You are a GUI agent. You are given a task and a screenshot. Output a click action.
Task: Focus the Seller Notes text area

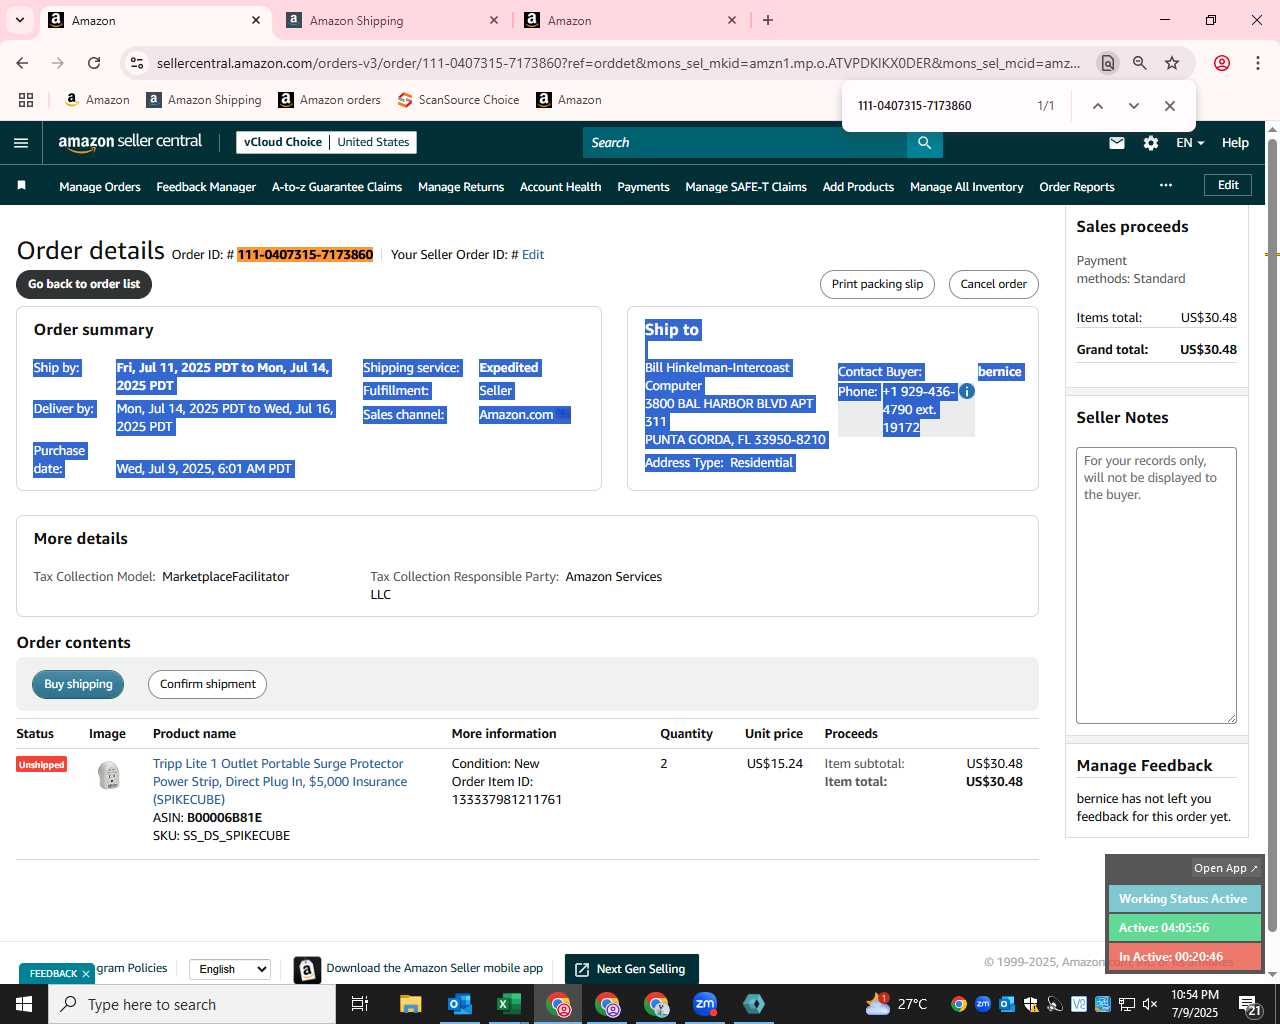1156,585
